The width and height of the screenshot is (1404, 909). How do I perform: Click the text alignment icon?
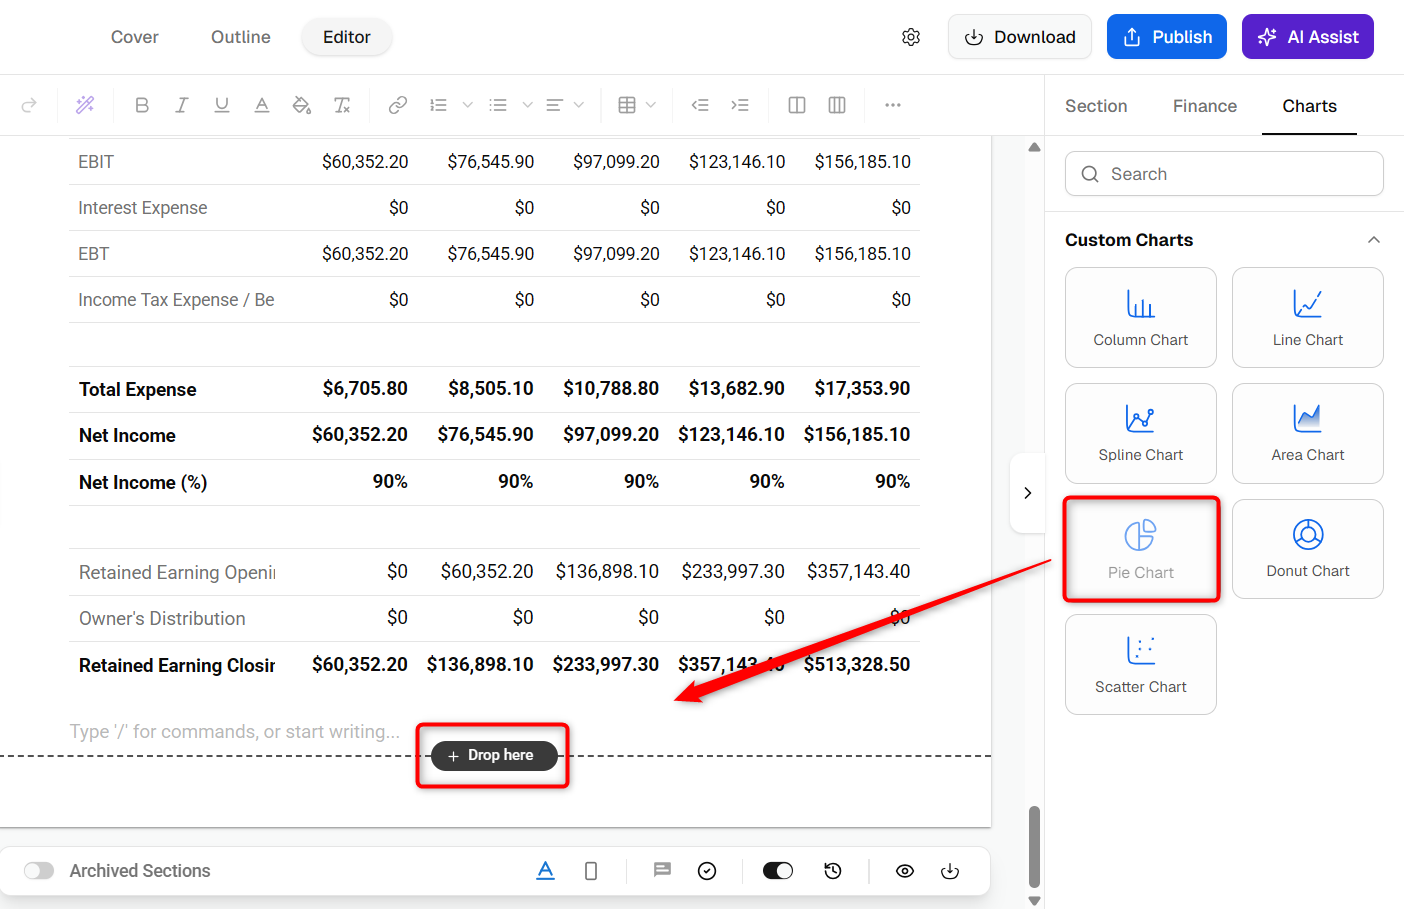click(x=555, y=105)
